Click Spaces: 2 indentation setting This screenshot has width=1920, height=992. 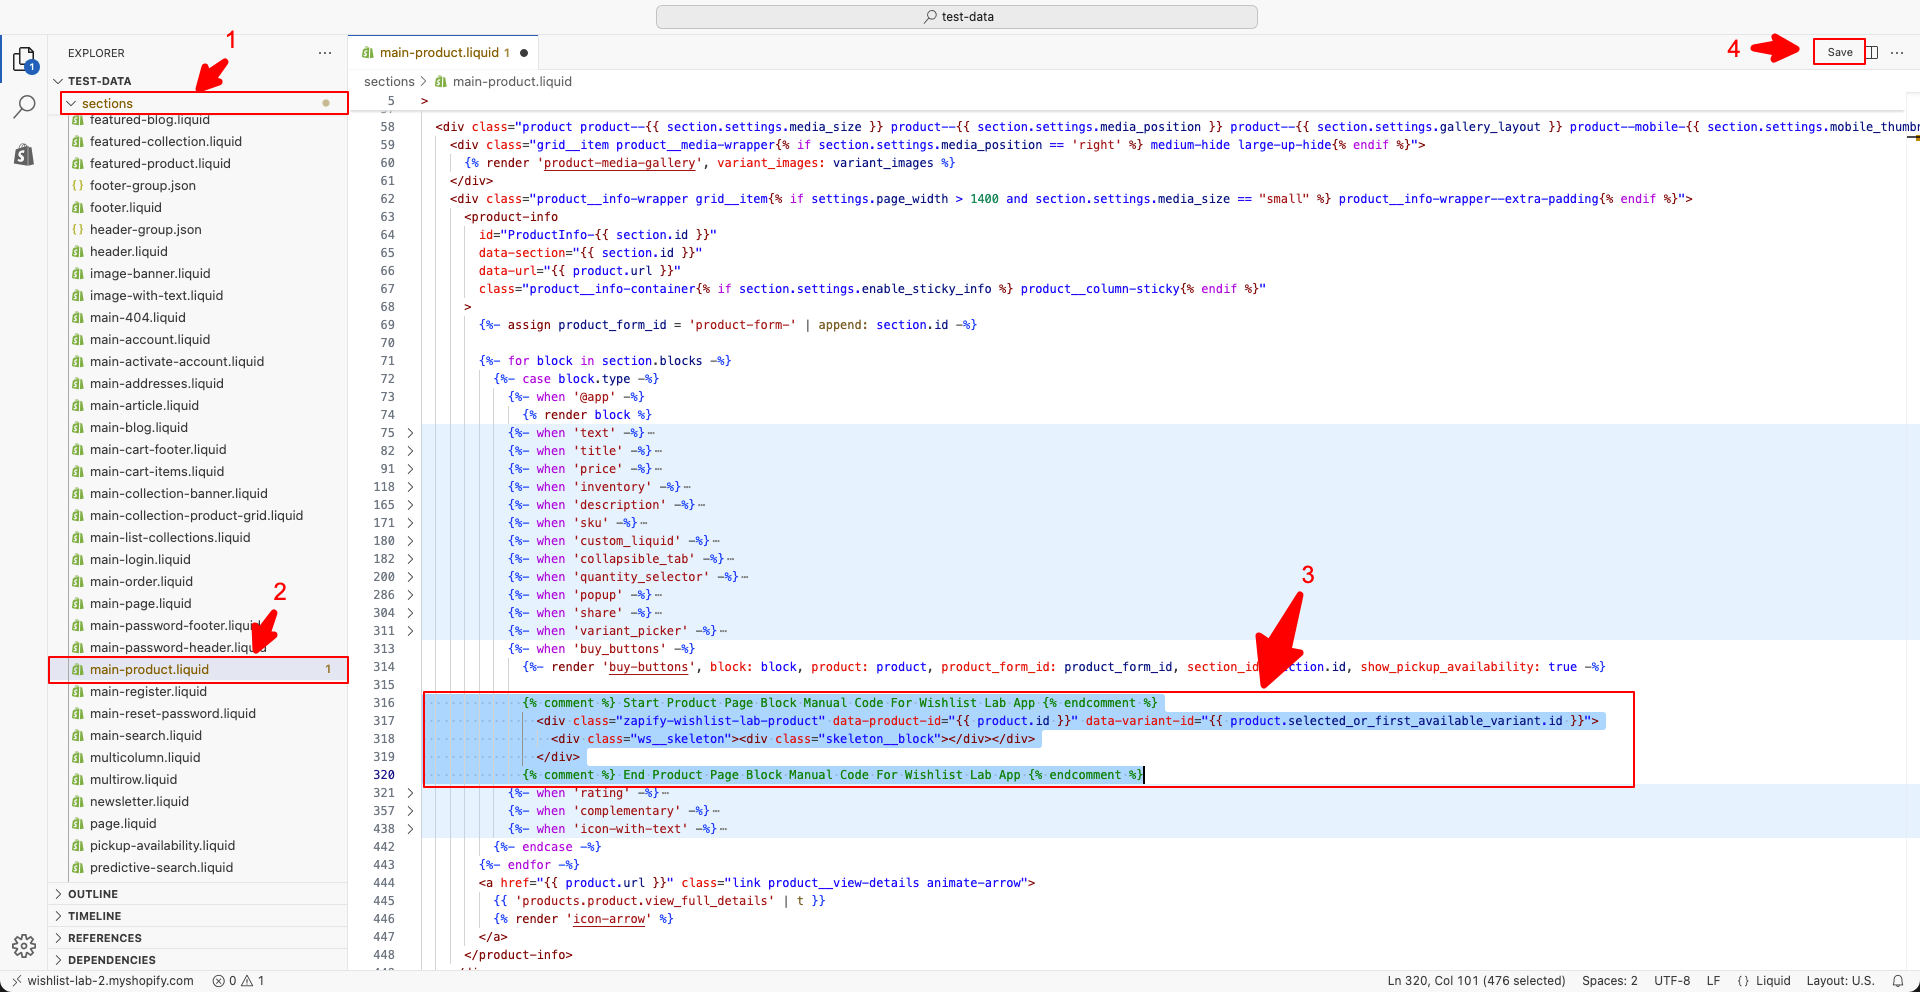point(1610,981)
